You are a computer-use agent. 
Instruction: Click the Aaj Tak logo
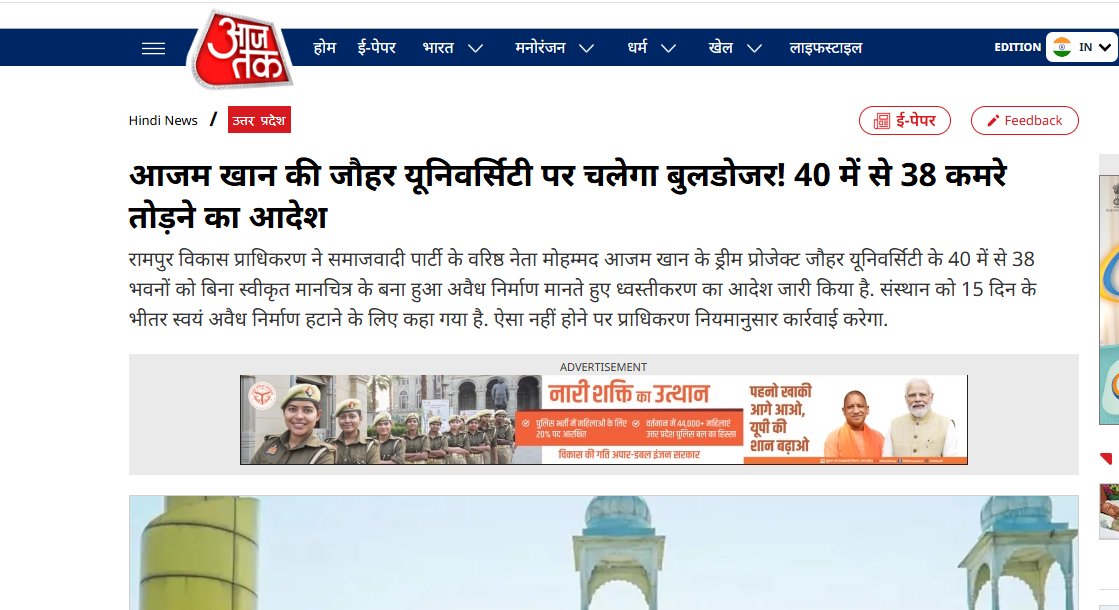coord(240,49)
